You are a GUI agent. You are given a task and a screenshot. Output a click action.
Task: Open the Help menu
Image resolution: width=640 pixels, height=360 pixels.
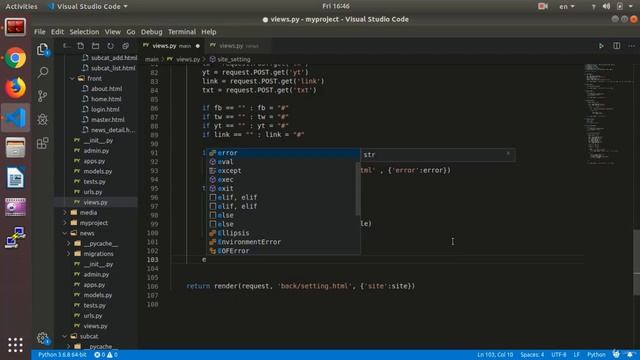(209, 32)
